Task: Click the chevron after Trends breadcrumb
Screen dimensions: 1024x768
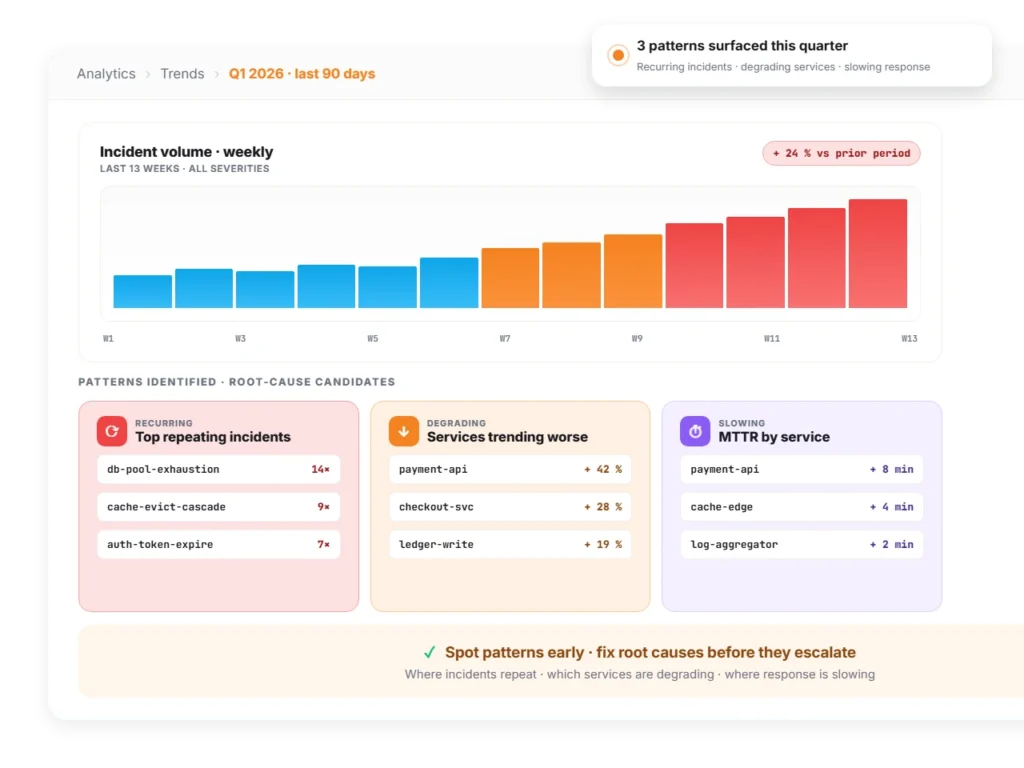Action: 216,74
